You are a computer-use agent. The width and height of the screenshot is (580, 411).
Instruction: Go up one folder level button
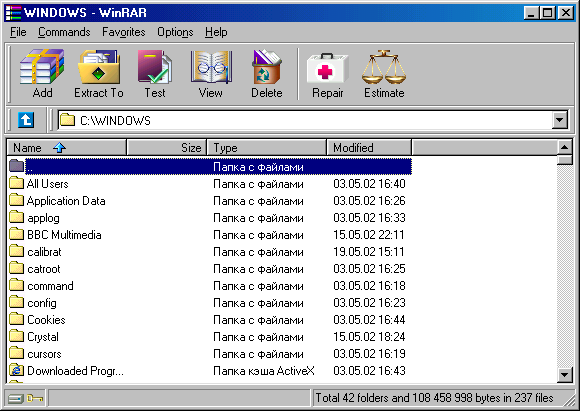pos(26,120)
